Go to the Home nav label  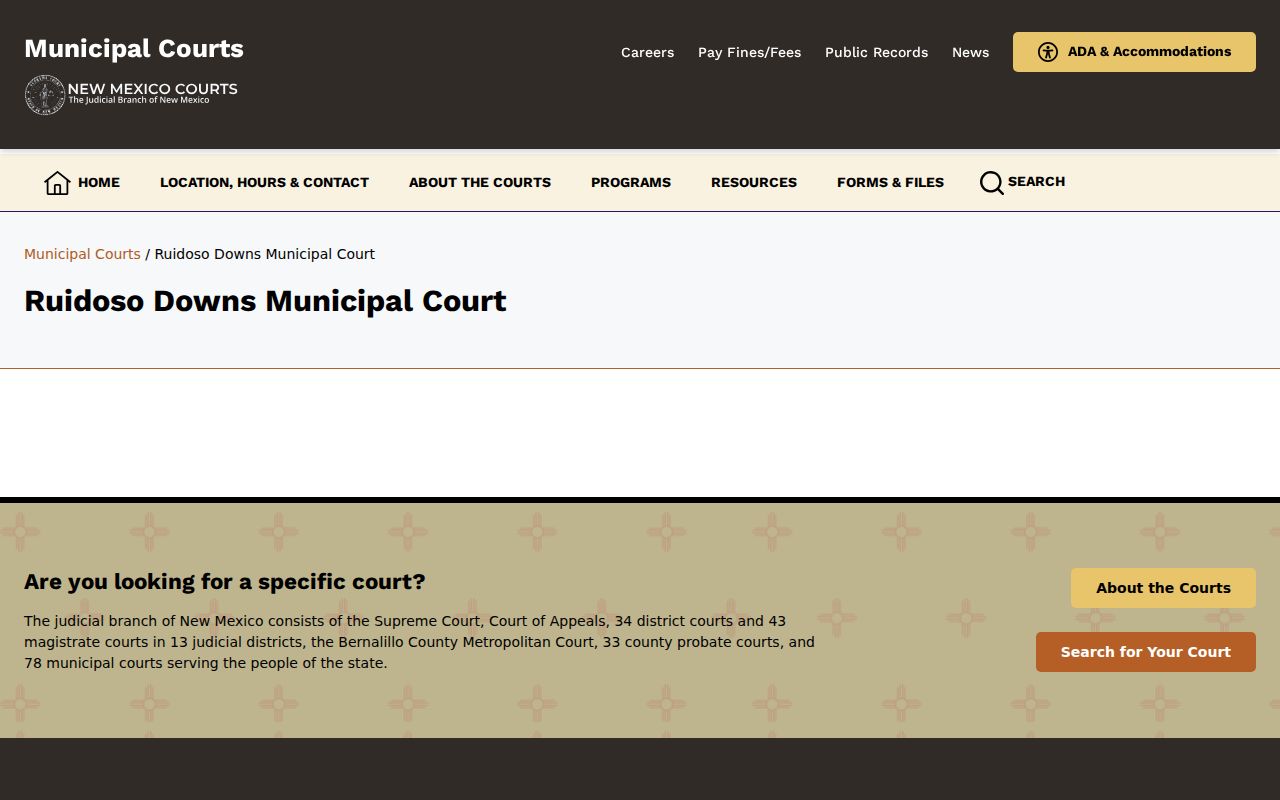click(99, 182)
